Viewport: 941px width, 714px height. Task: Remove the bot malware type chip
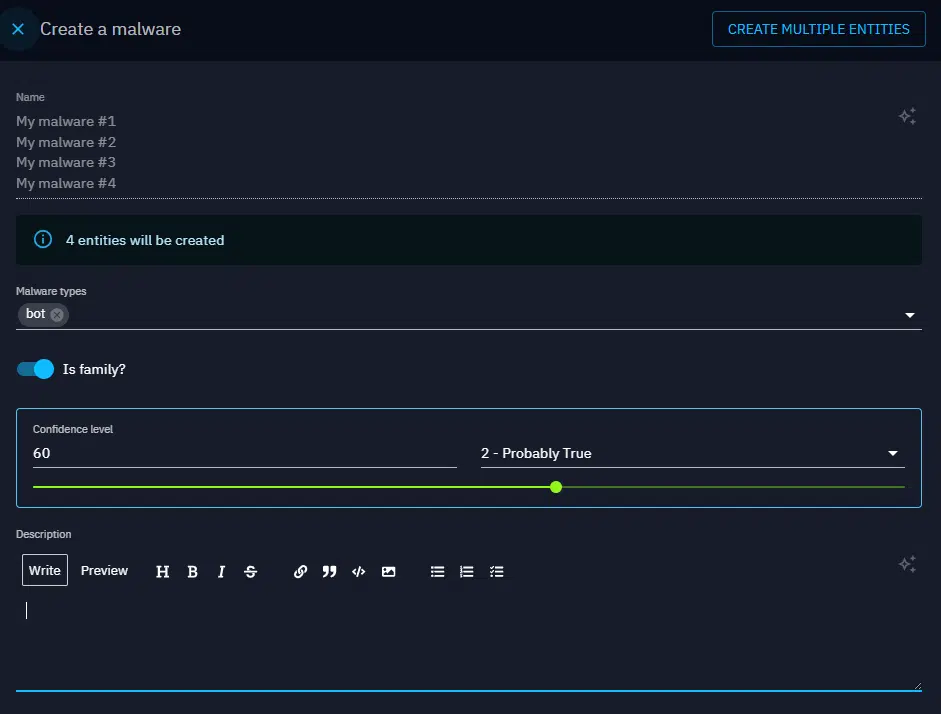tap(58, 315)
